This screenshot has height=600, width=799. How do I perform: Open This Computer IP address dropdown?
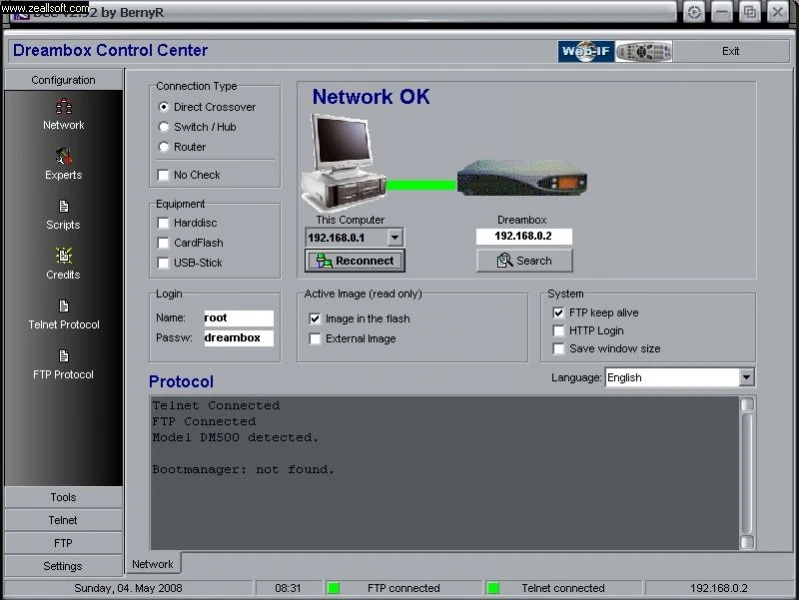(x=395, y=237)
